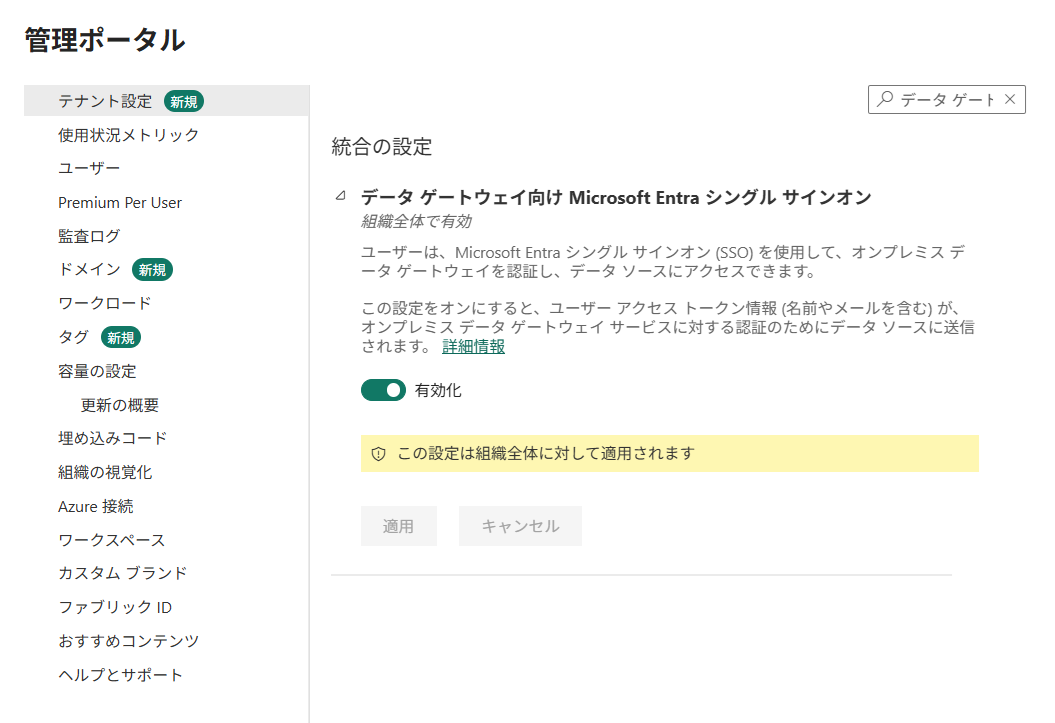The width and height of the screenshot is (1055, 723).
Task: Open Azure 接続 settings
Action: coord(96,506)
